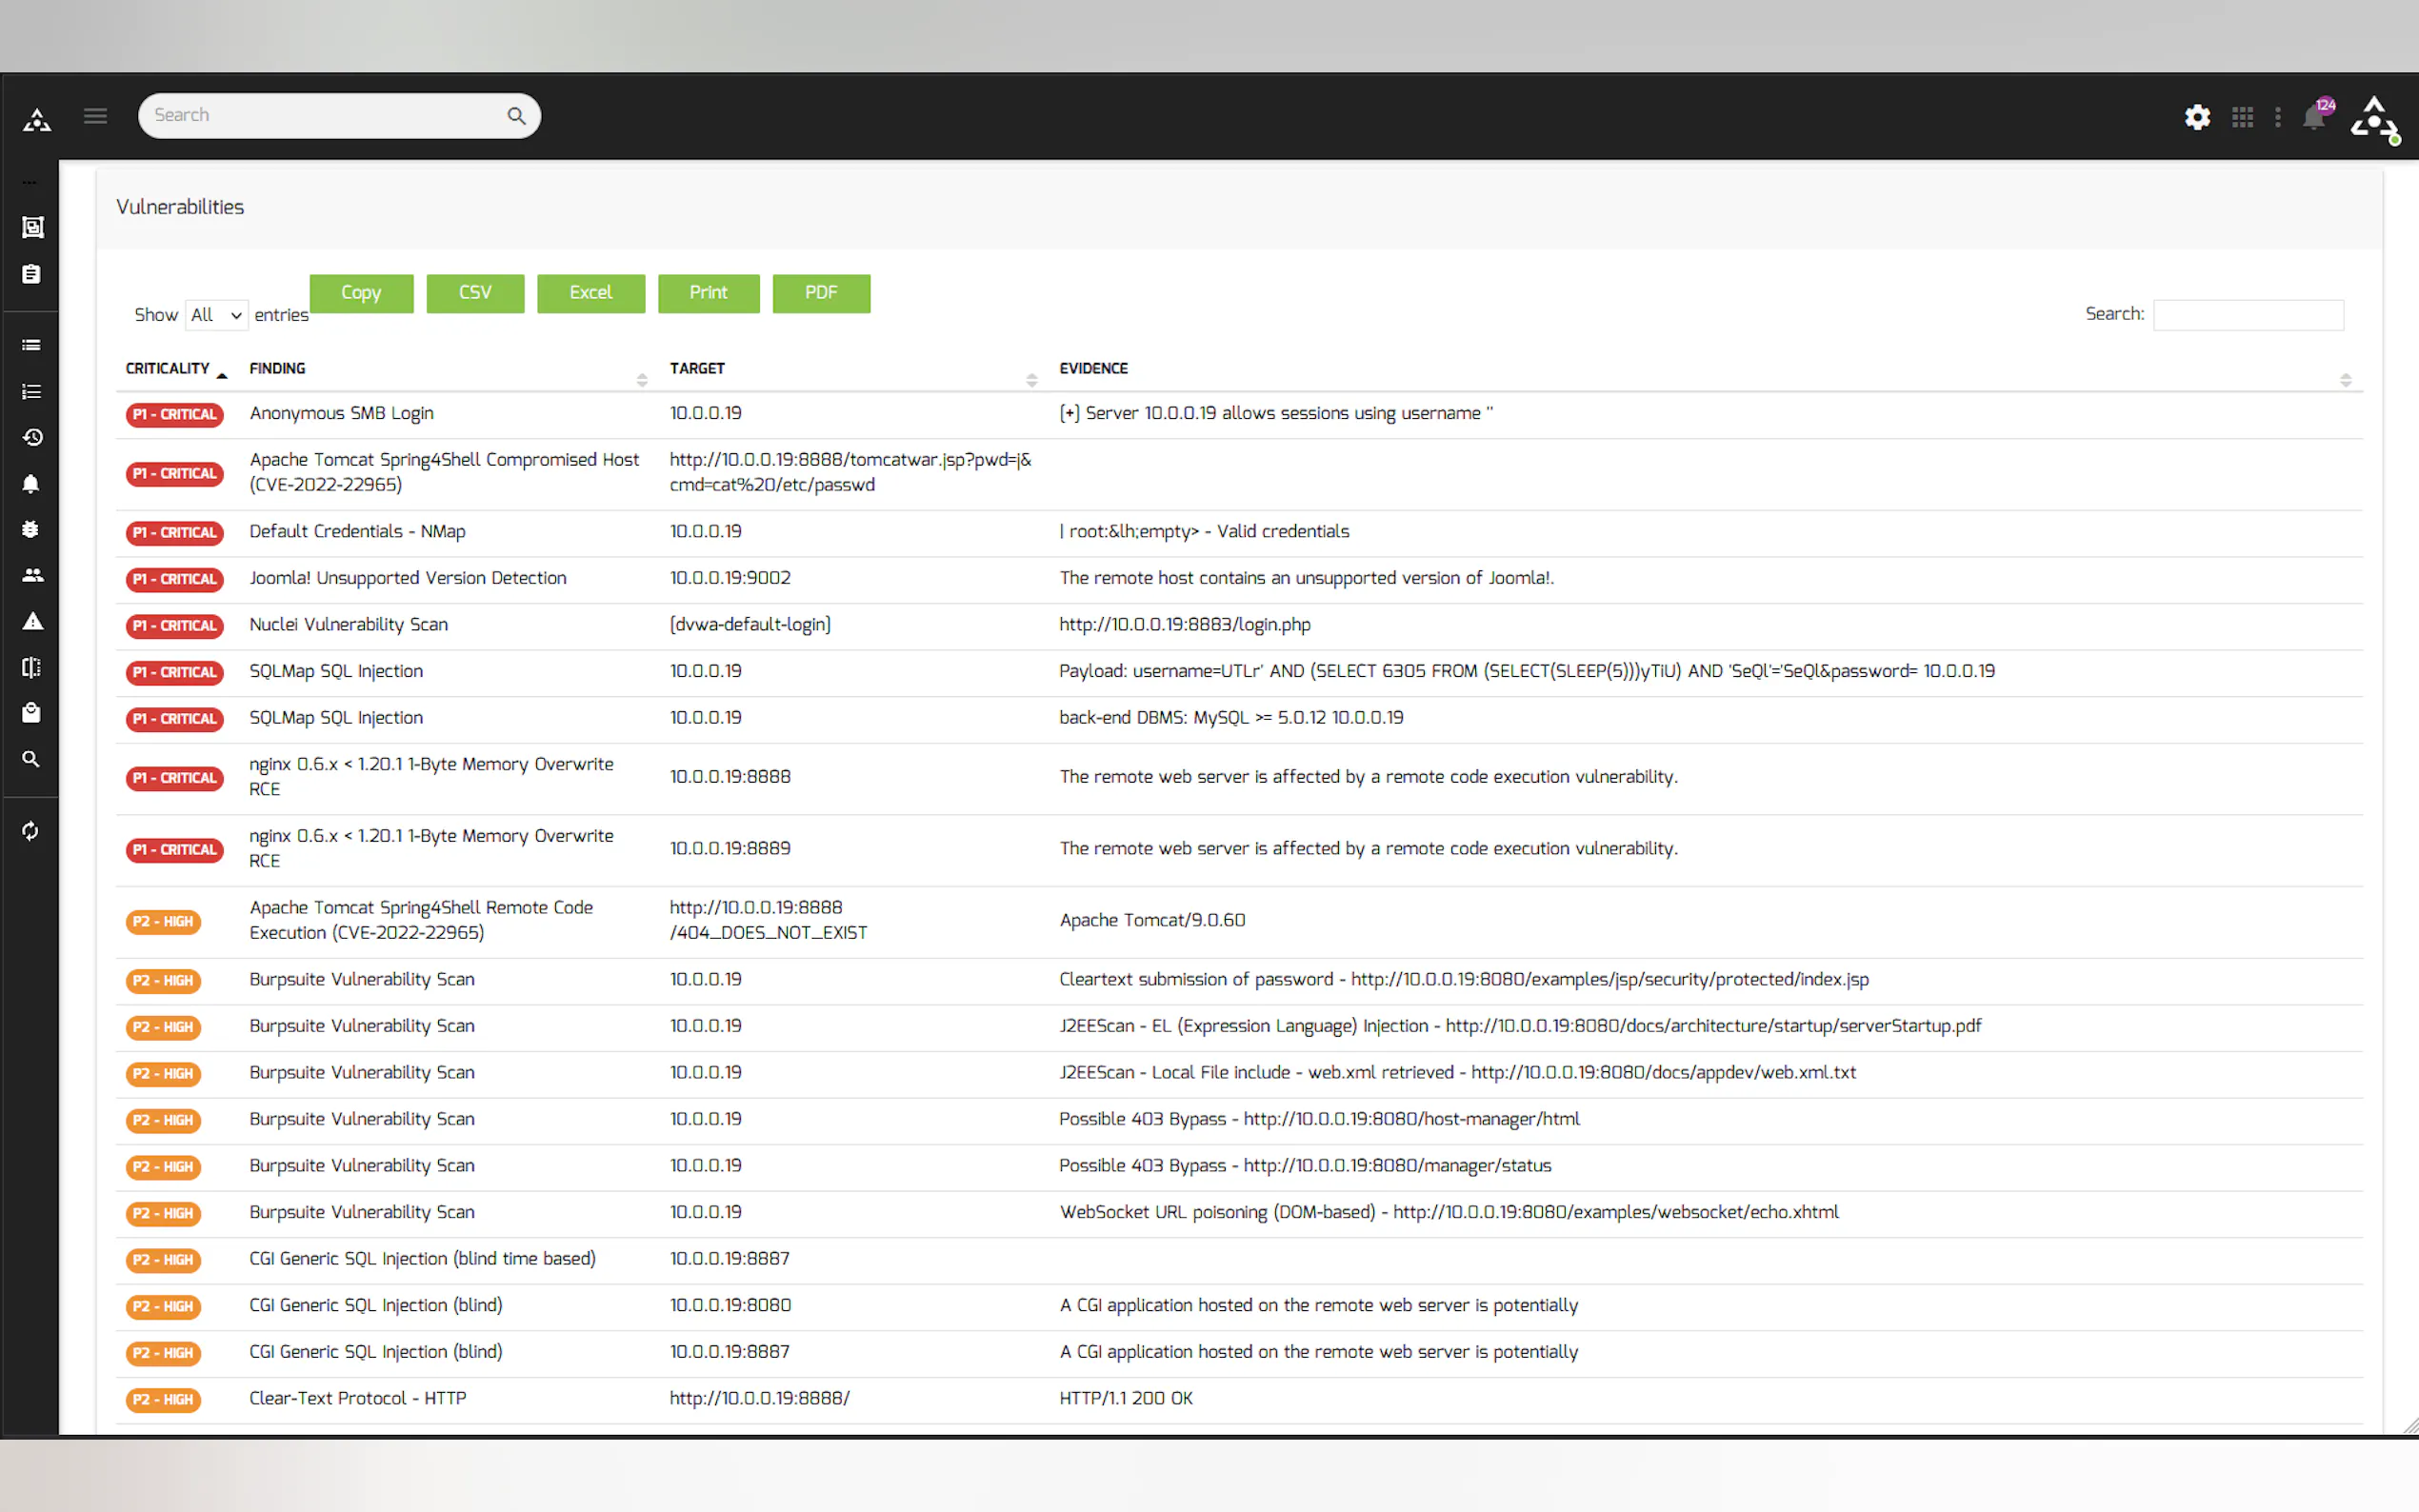The height and width of the screenshot is (1512, 2419).
Task: Open the users group sidebar icon
Action: tap(32, 575)
